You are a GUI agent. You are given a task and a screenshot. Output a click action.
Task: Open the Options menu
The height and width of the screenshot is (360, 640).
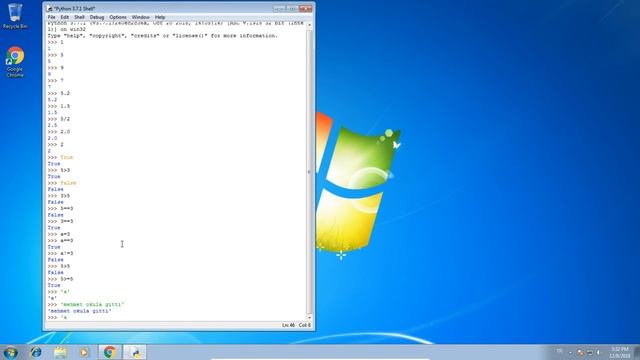coord(118,17)
